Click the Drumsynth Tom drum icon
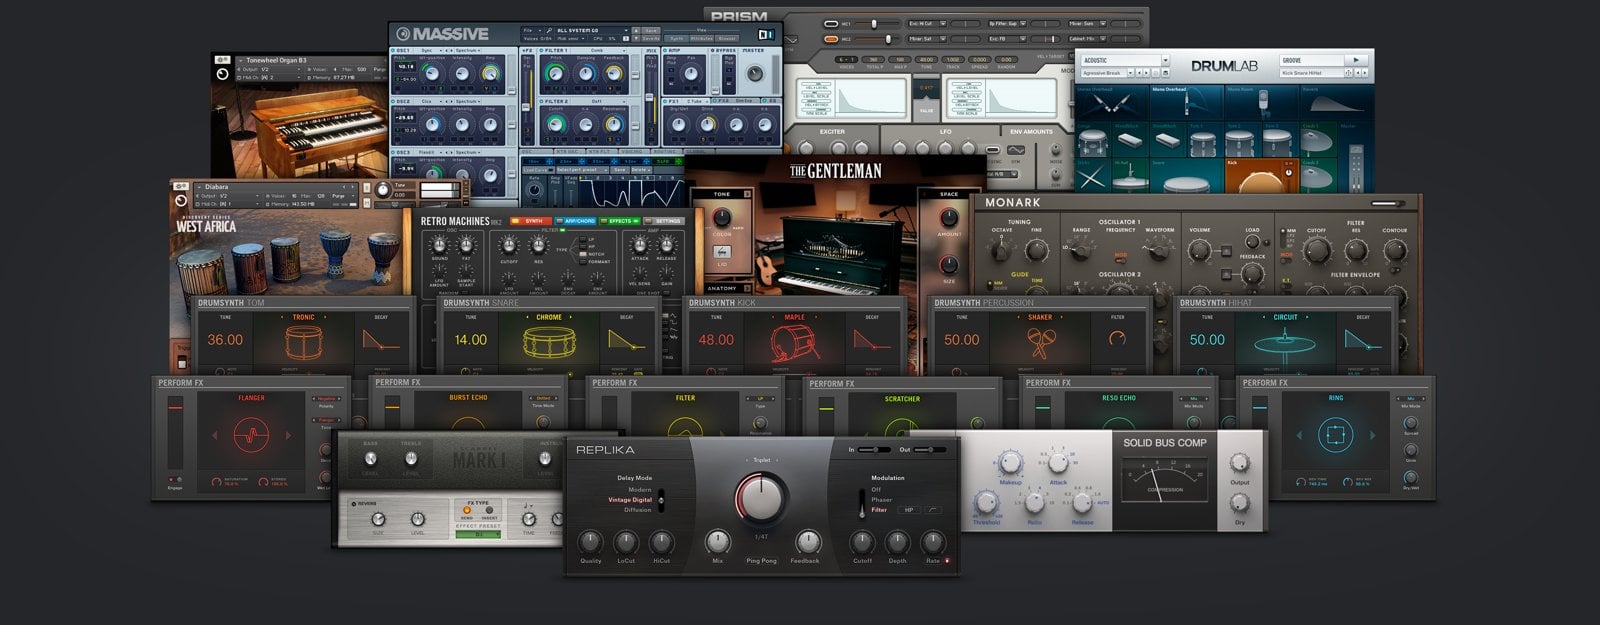The width and height of the screenshot is (1600, 625). [304, 342]
